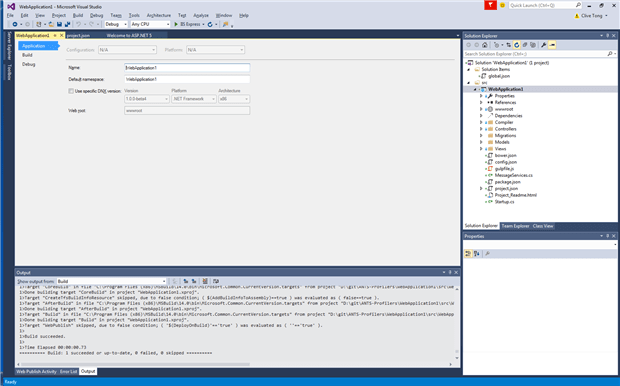Click Property Pages wrench in Properties panel
Screen dimensions: 620x386
pos(487,254)
